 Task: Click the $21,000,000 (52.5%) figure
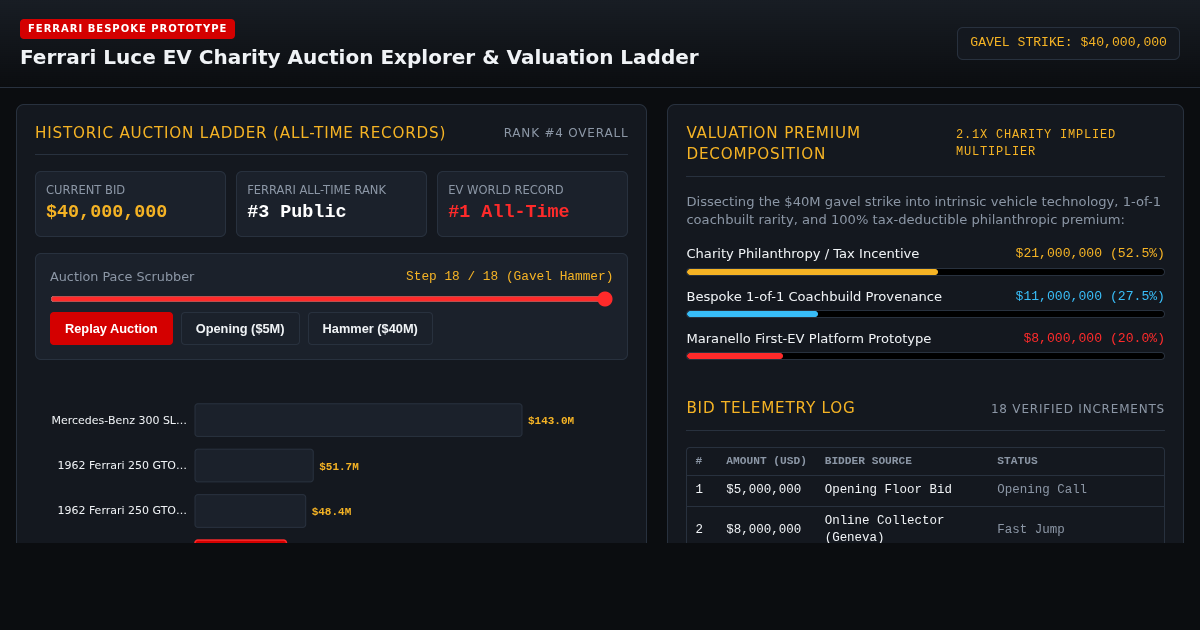[x=1090, y=254]
